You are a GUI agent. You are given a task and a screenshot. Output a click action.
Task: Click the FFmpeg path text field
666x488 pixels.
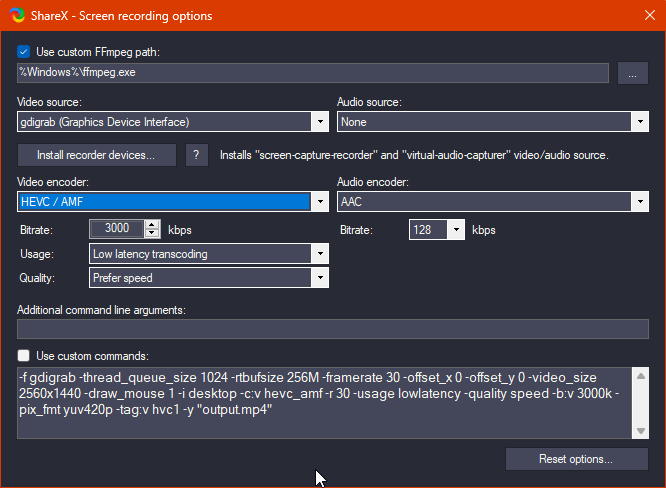pos(313,73)
